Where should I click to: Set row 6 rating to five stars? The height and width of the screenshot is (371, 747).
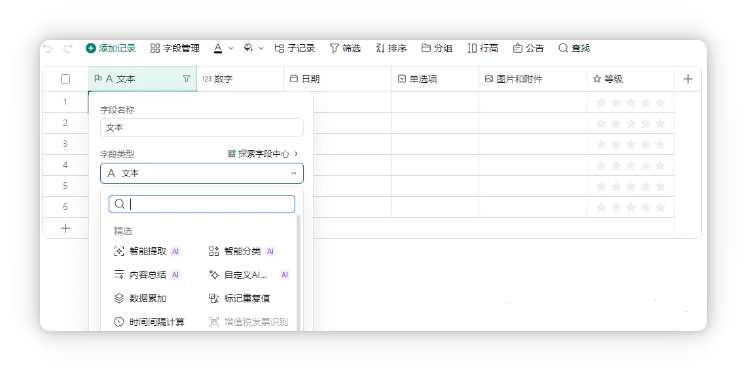coord(660,207)
